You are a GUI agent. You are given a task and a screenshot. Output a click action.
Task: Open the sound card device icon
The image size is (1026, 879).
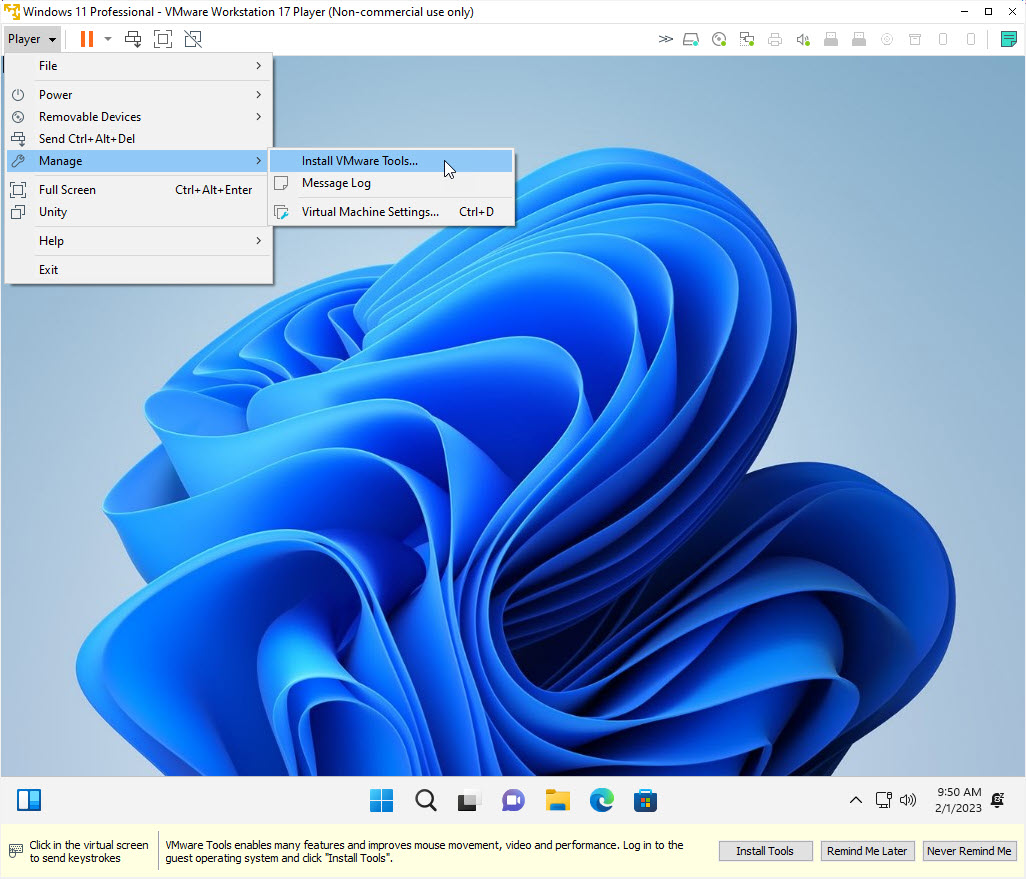click(803, 39)
